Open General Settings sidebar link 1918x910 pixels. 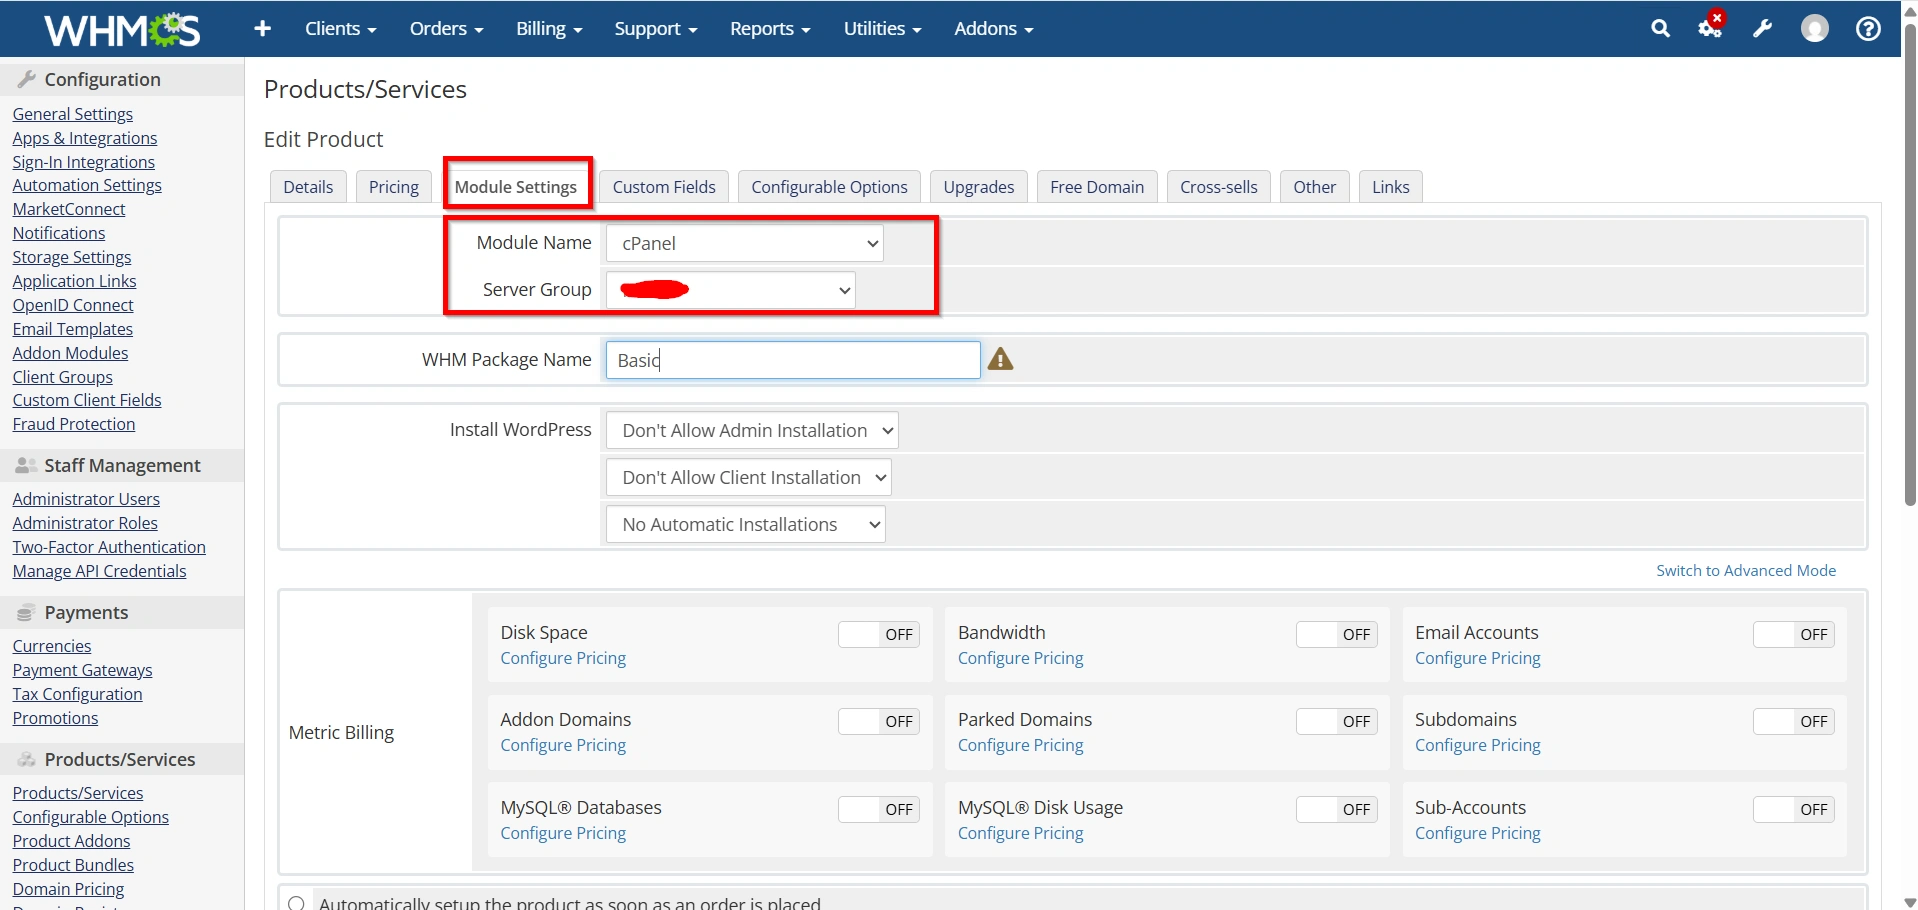[x=73, y=114]
